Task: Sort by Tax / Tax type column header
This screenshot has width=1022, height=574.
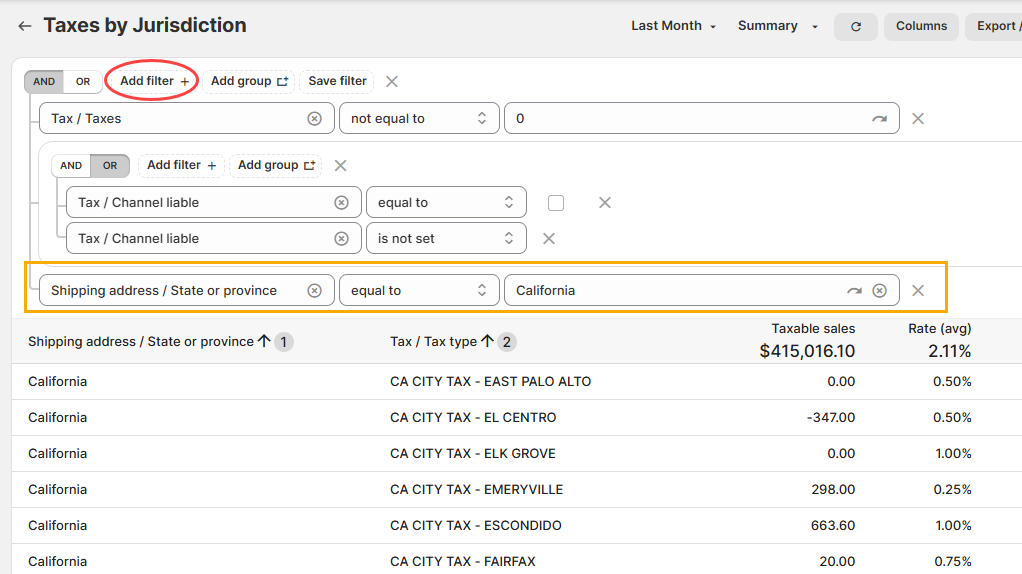Action: coord(433,341)
